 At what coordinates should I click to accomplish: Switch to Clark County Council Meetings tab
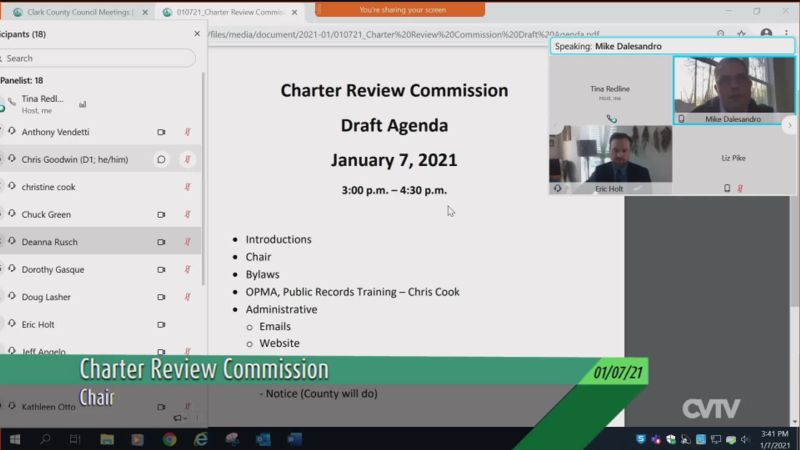point(78,12)
